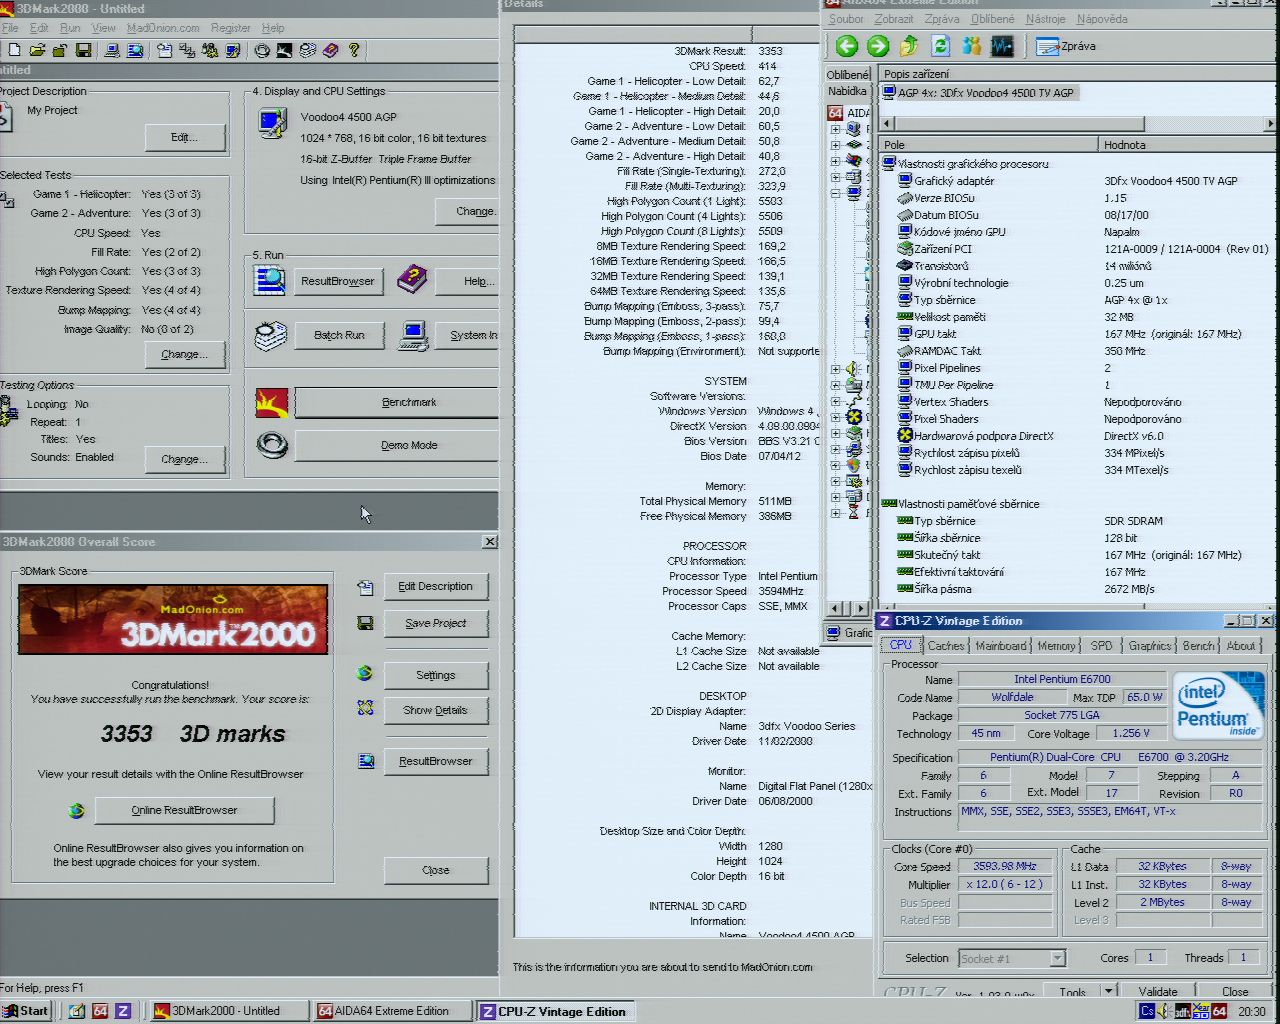The height and width of the screenshot is (1024, 1280).
Task: Open the Register menu in 3DMark2000
Action: (x=231, y=28)
